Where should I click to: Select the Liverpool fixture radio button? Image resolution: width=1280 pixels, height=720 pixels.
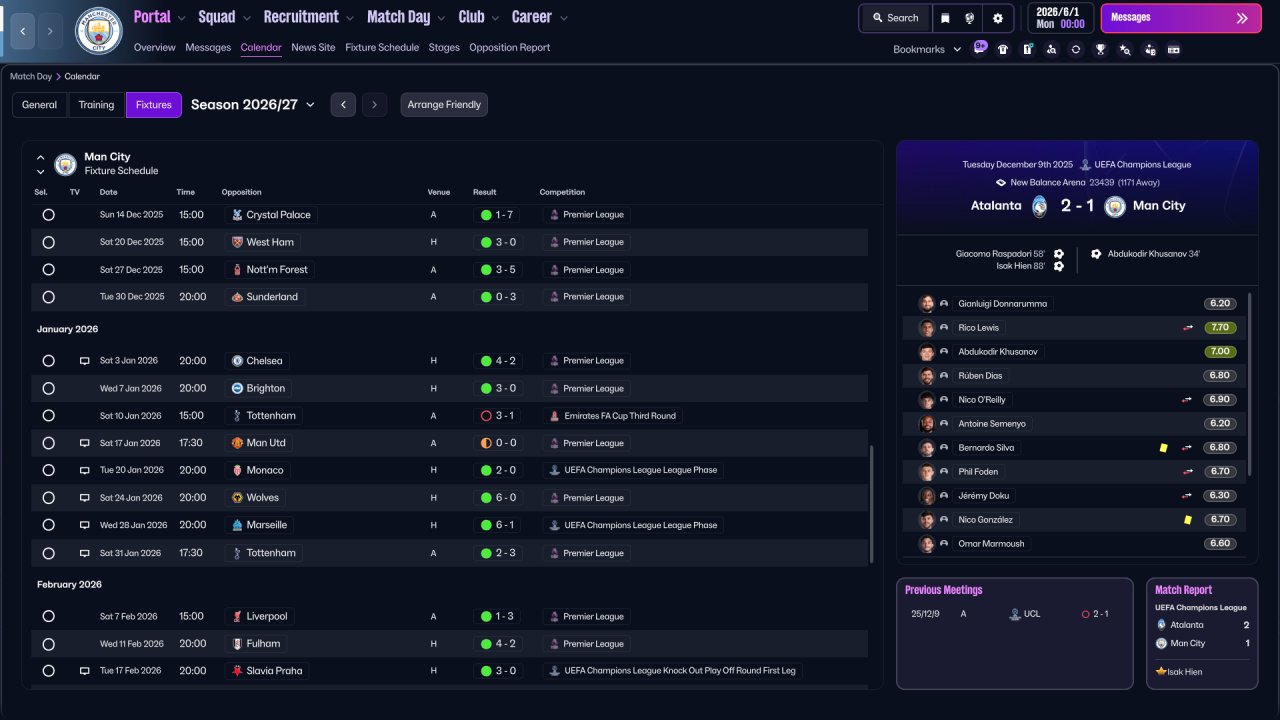(x=48, y=617)
